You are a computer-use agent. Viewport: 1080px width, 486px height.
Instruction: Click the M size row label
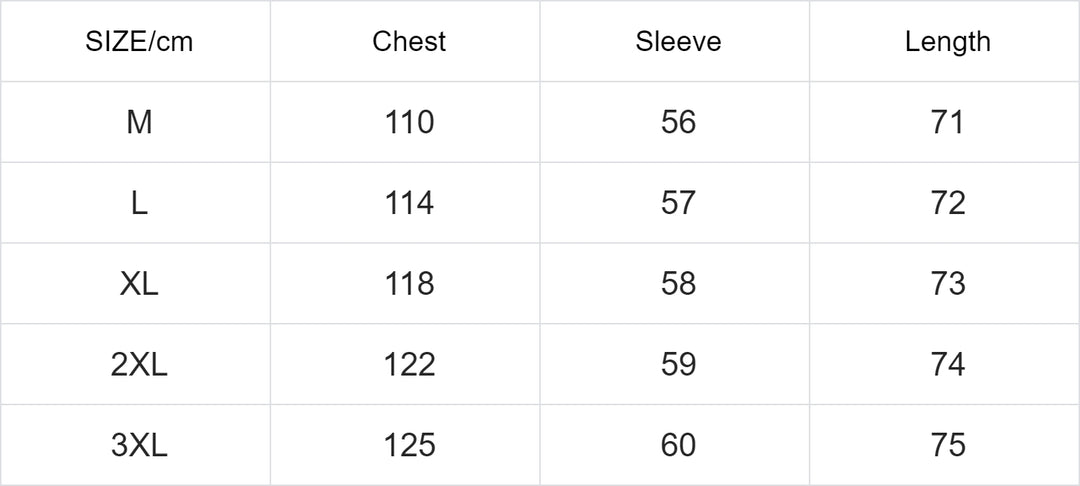tap(139, 123)
